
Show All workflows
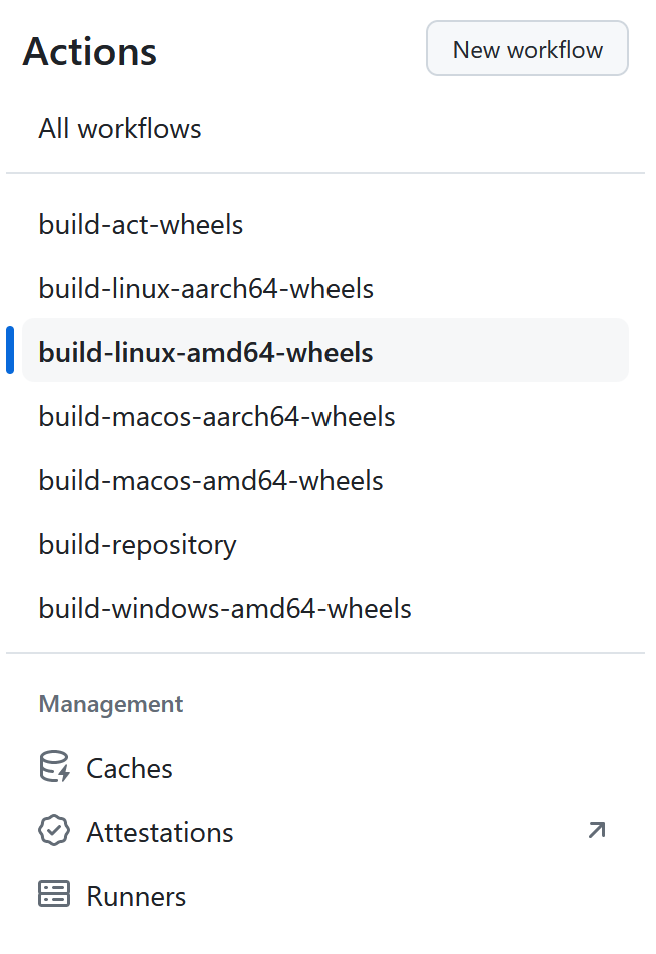pyautogui.click(x=120, y=129)
